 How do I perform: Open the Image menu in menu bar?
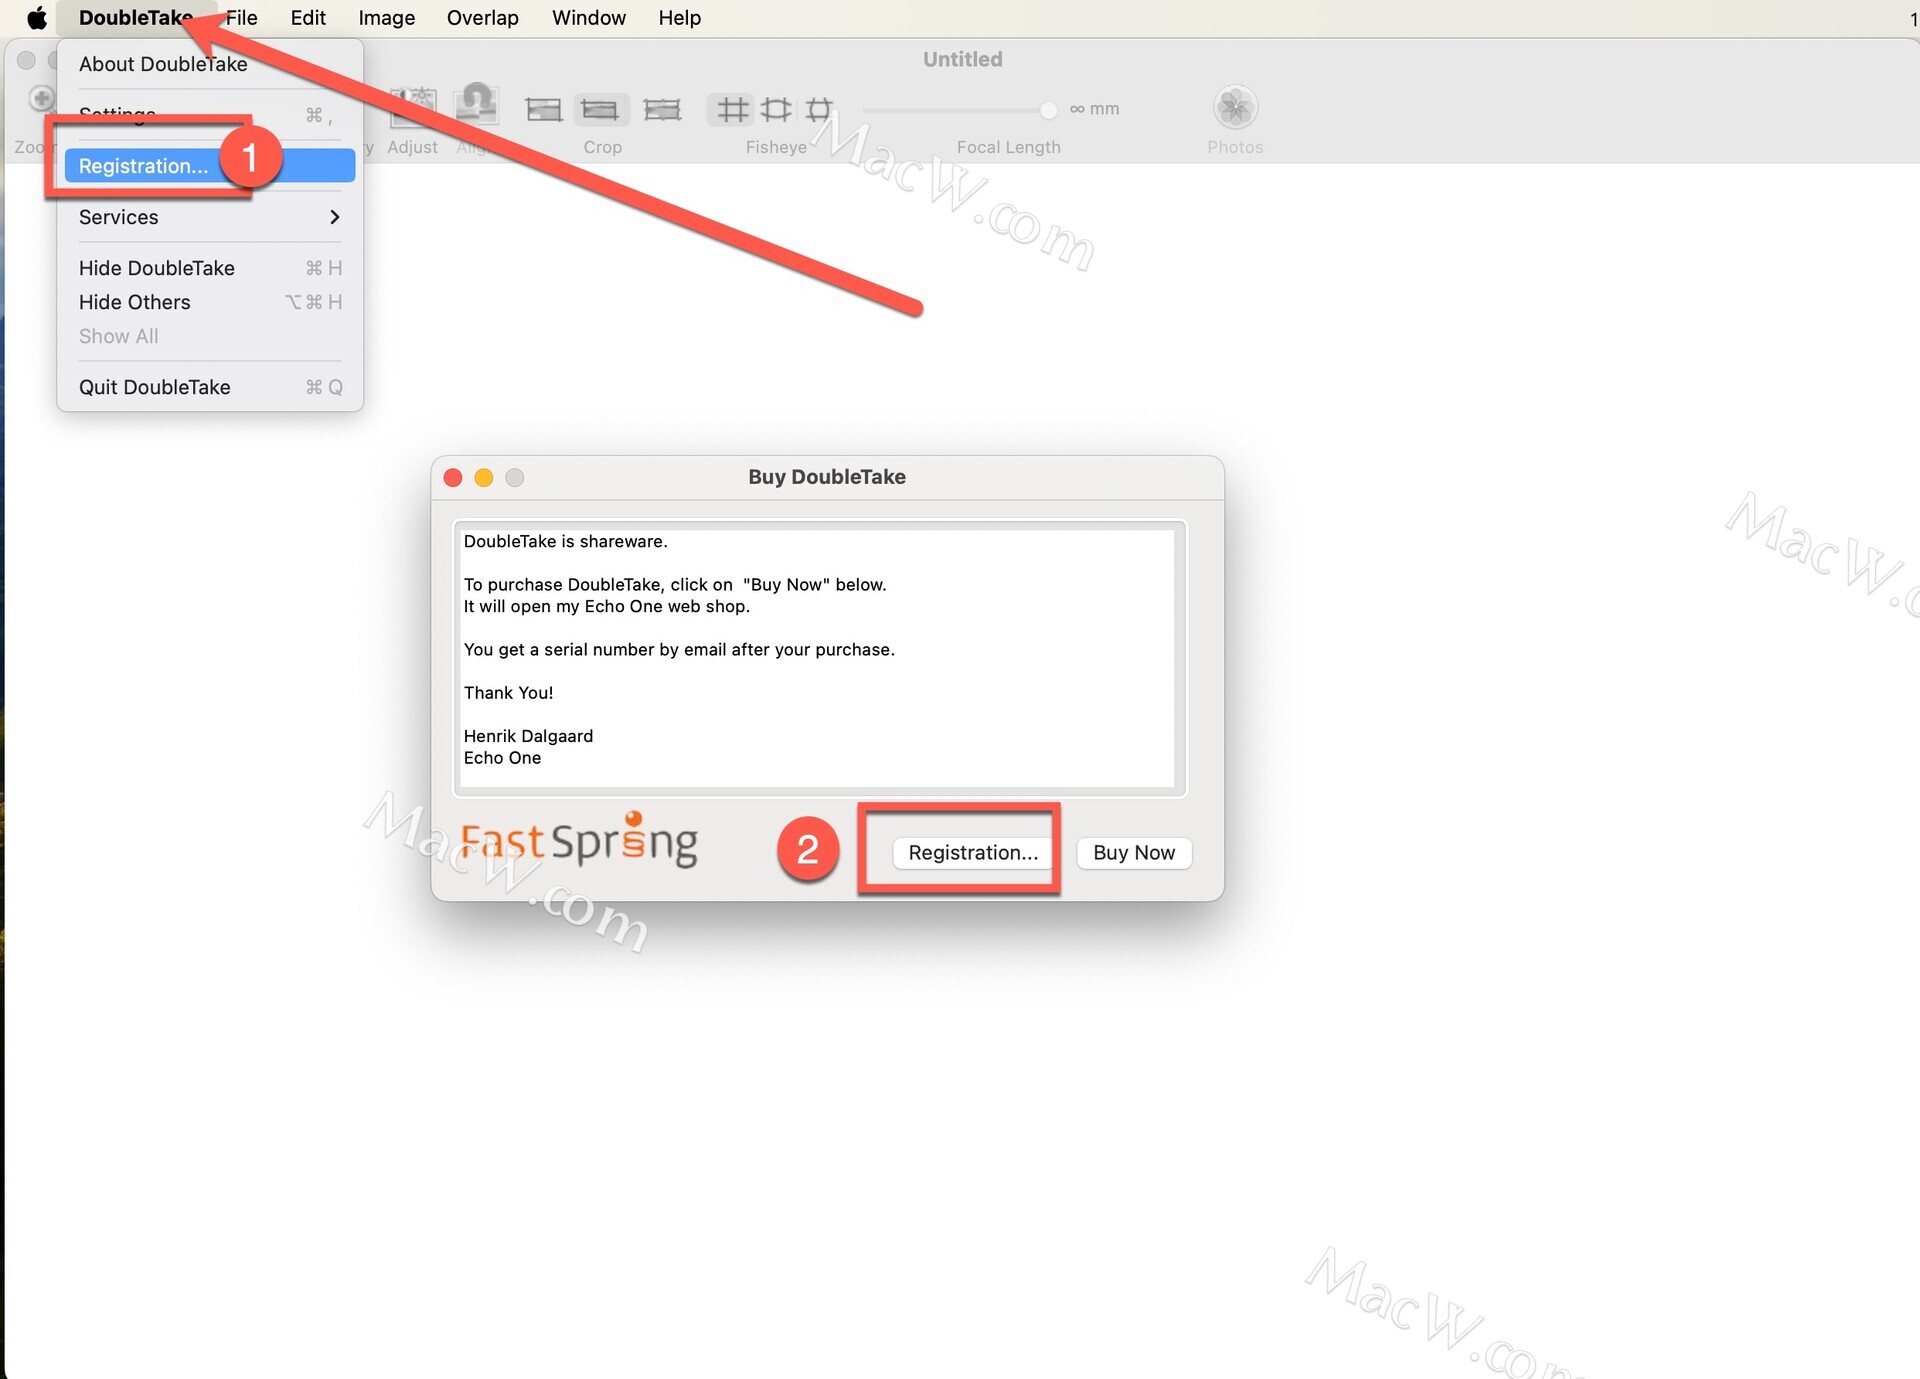coord(386,18)
